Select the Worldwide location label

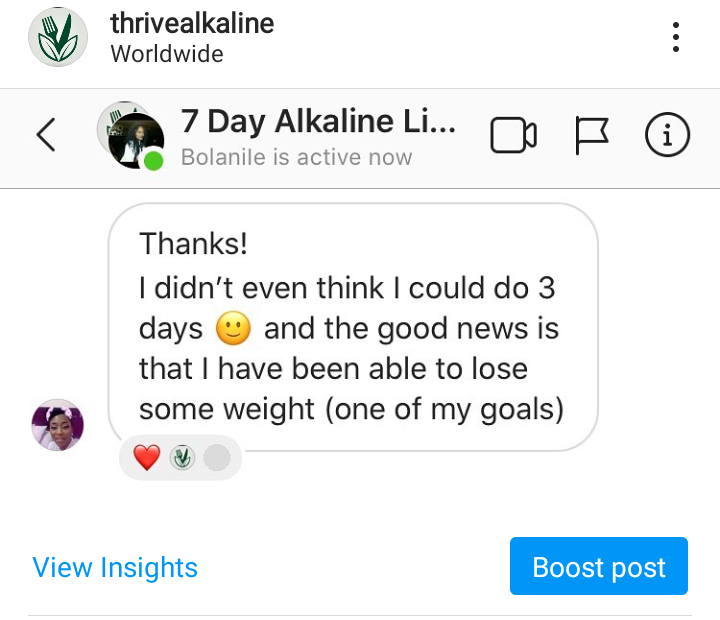click(166, 53)
